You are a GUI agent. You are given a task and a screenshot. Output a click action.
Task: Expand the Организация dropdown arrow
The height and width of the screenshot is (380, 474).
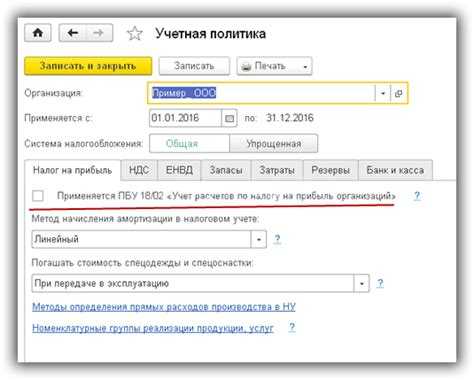tap(383, 93)
